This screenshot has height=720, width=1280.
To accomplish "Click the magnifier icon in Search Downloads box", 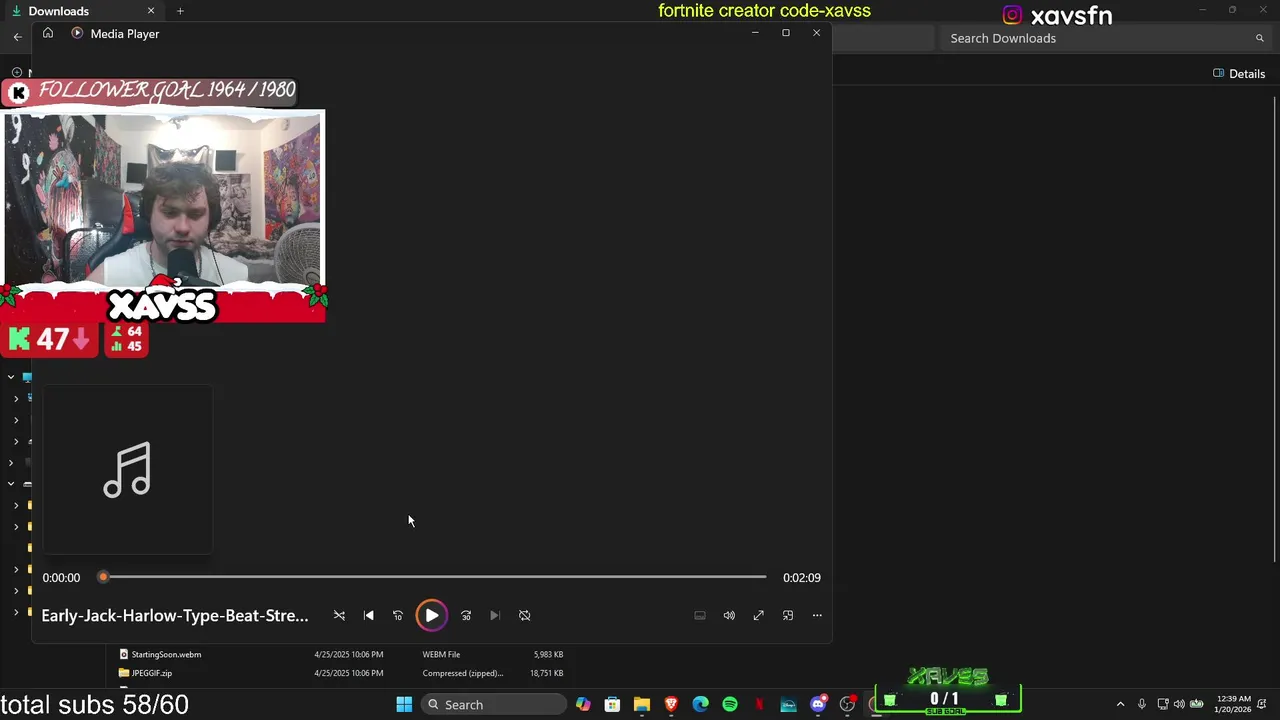I will click(1260, 38).
